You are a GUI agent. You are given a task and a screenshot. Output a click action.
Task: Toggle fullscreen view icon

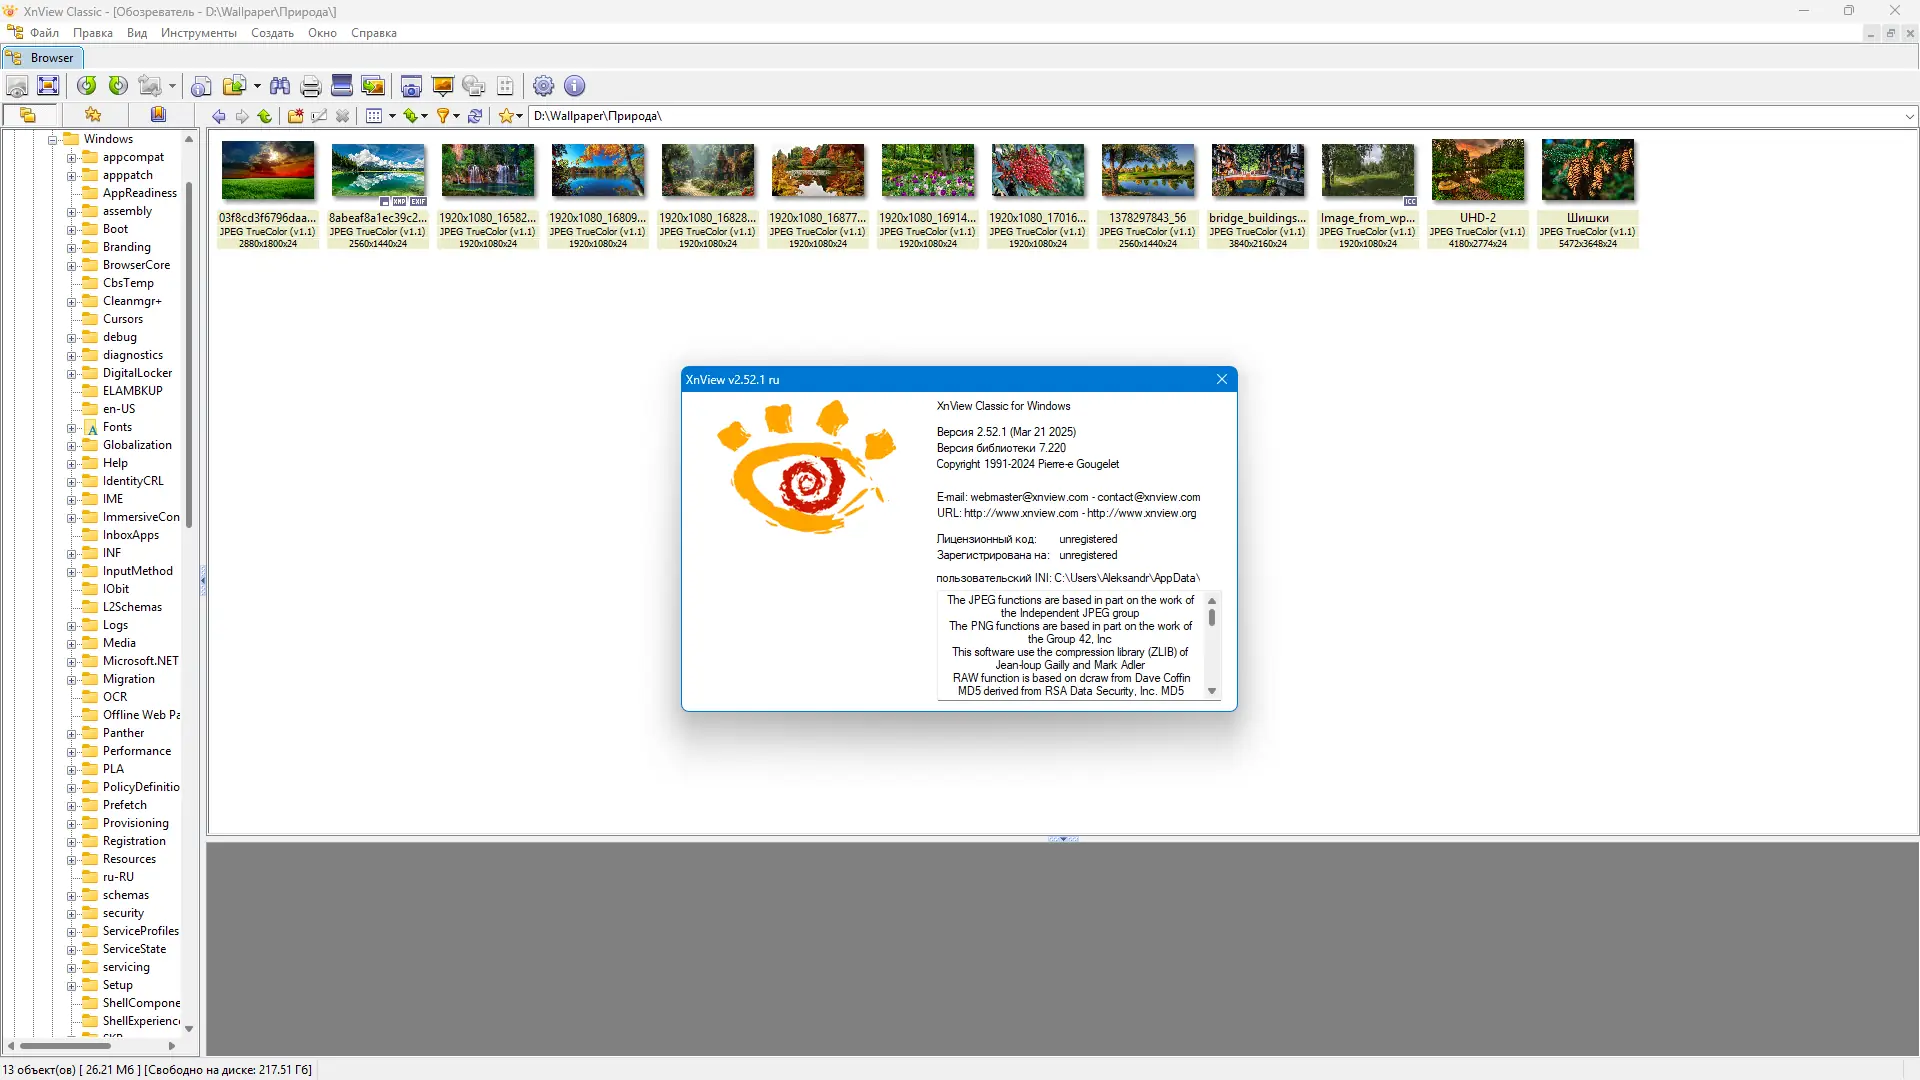(x=48, y=86)
